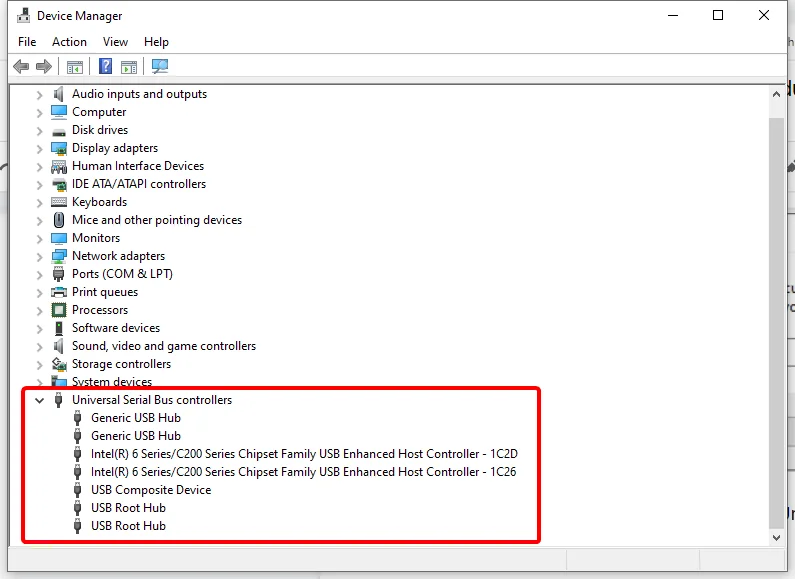Minimize the Device Manager window

point(673,15)
